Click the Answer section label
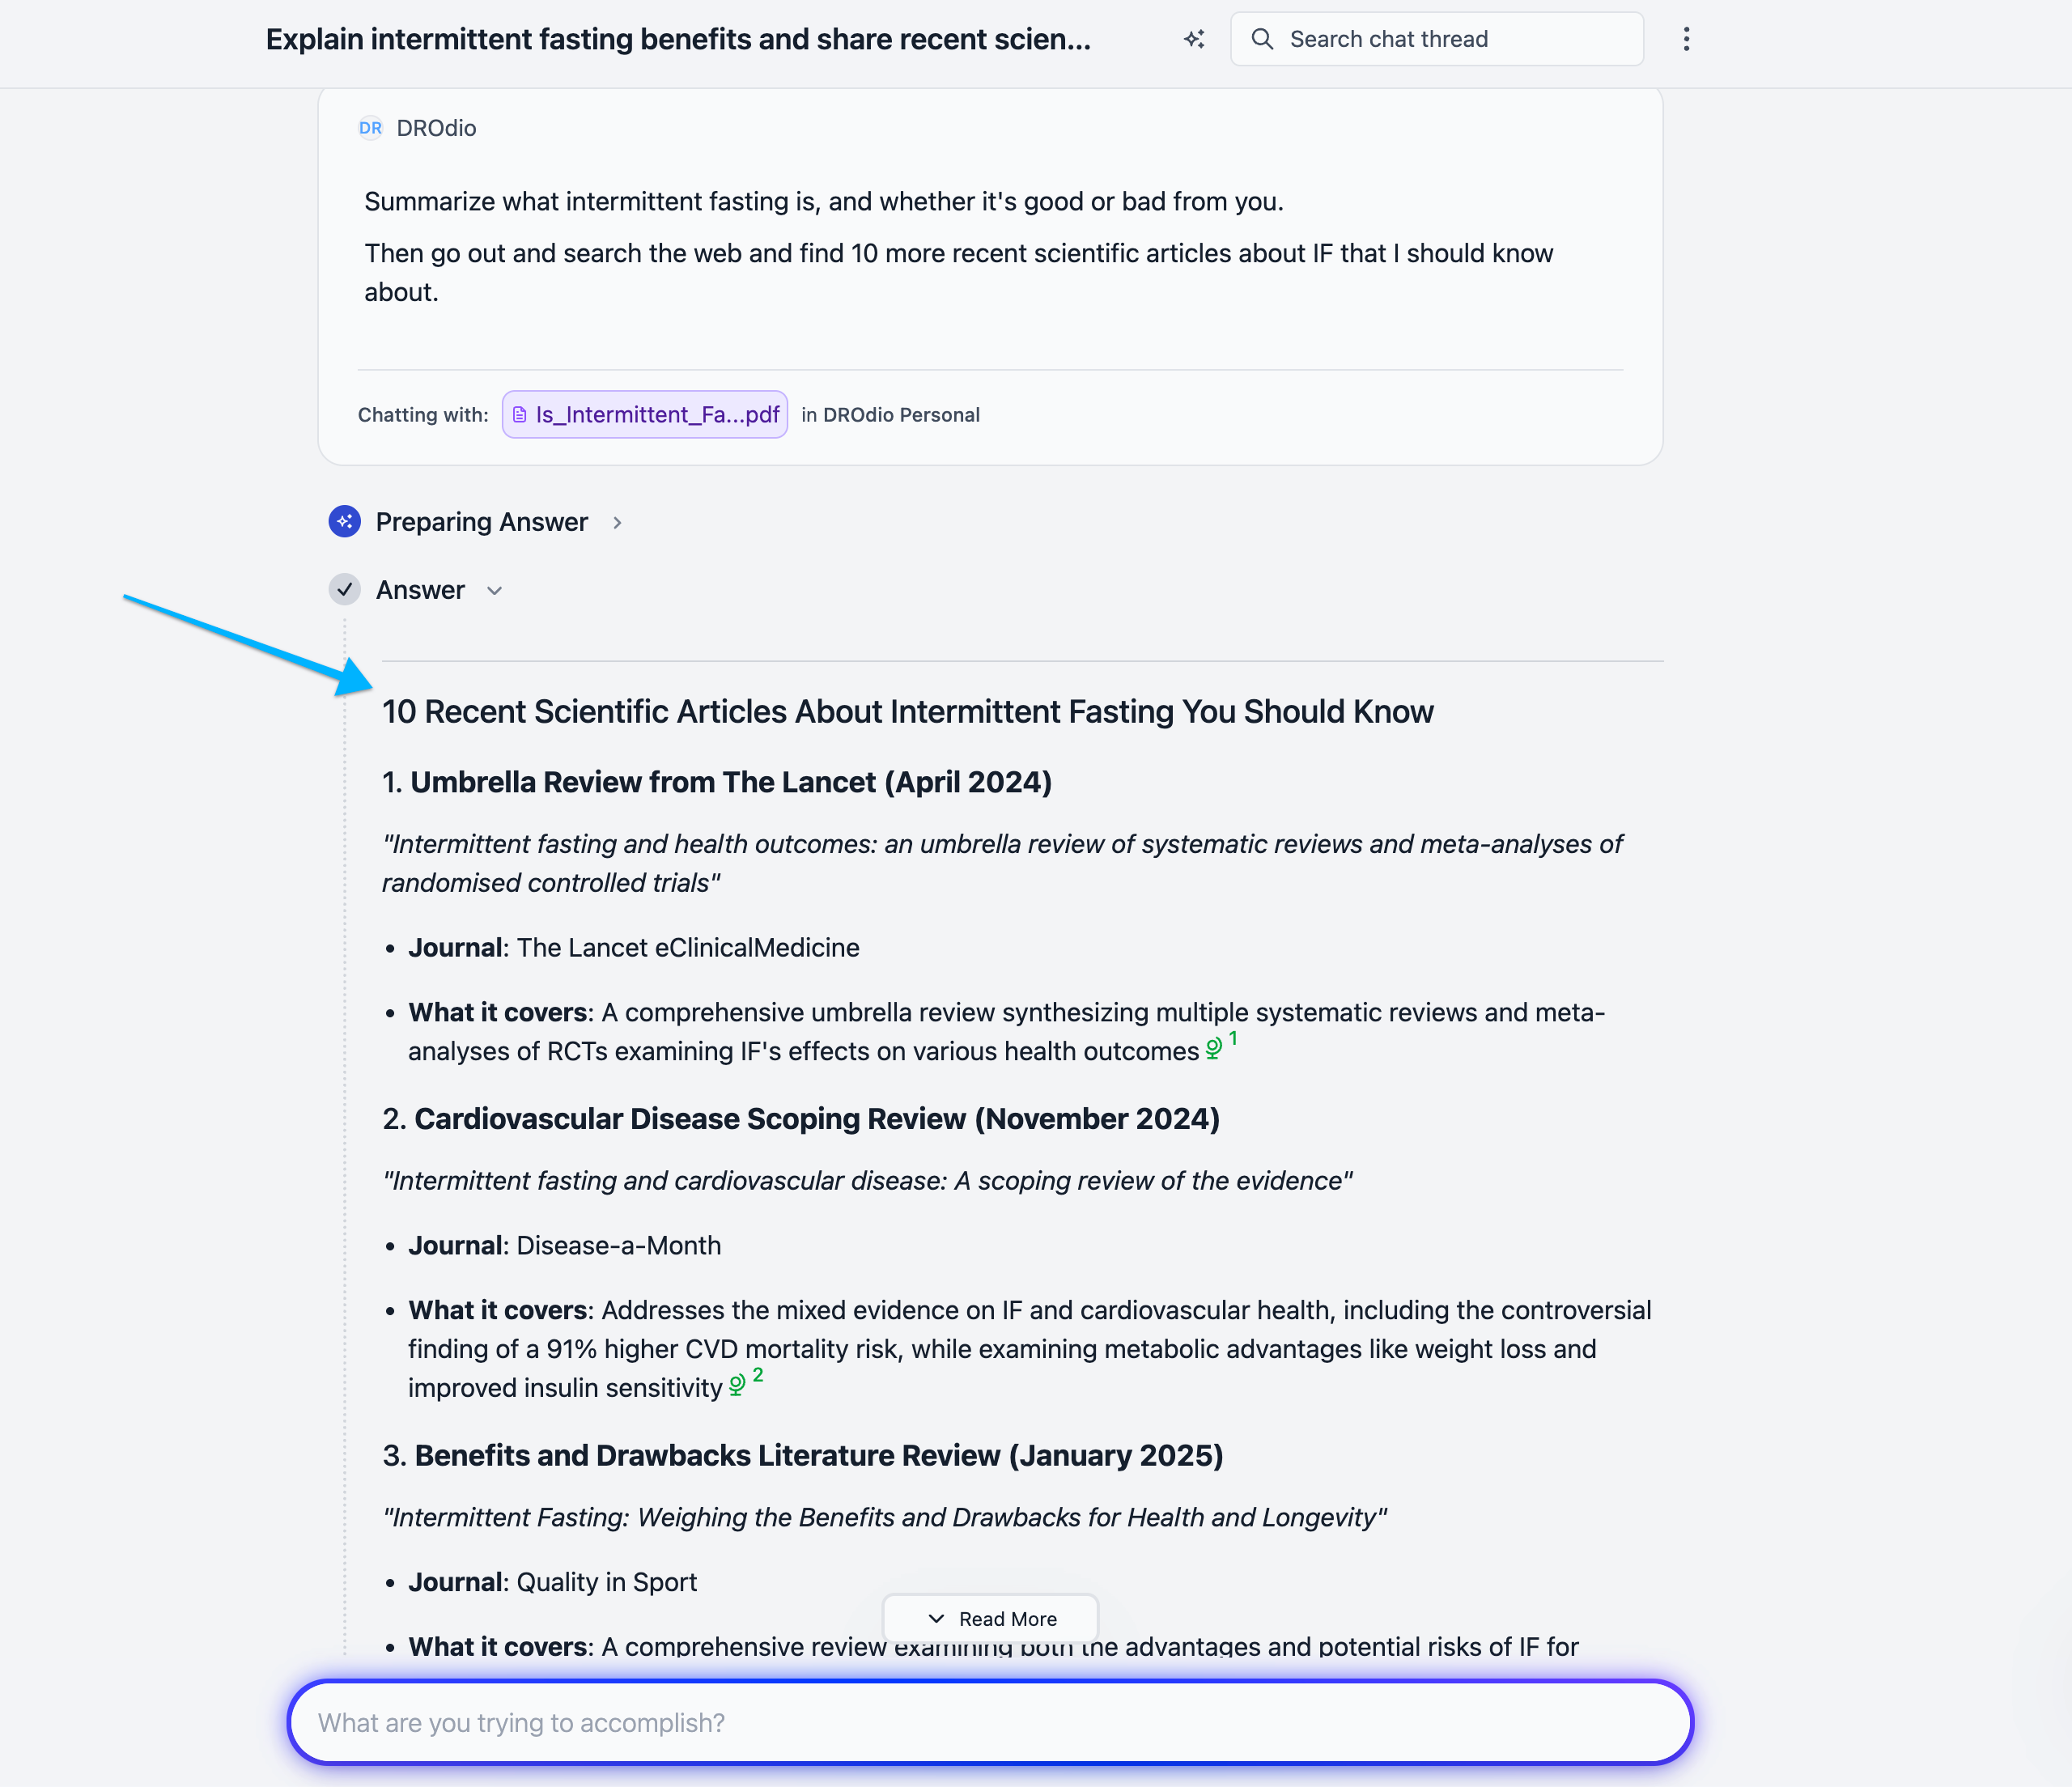This screenshot has height=1787, width=2072. click(x=420, y=590)
